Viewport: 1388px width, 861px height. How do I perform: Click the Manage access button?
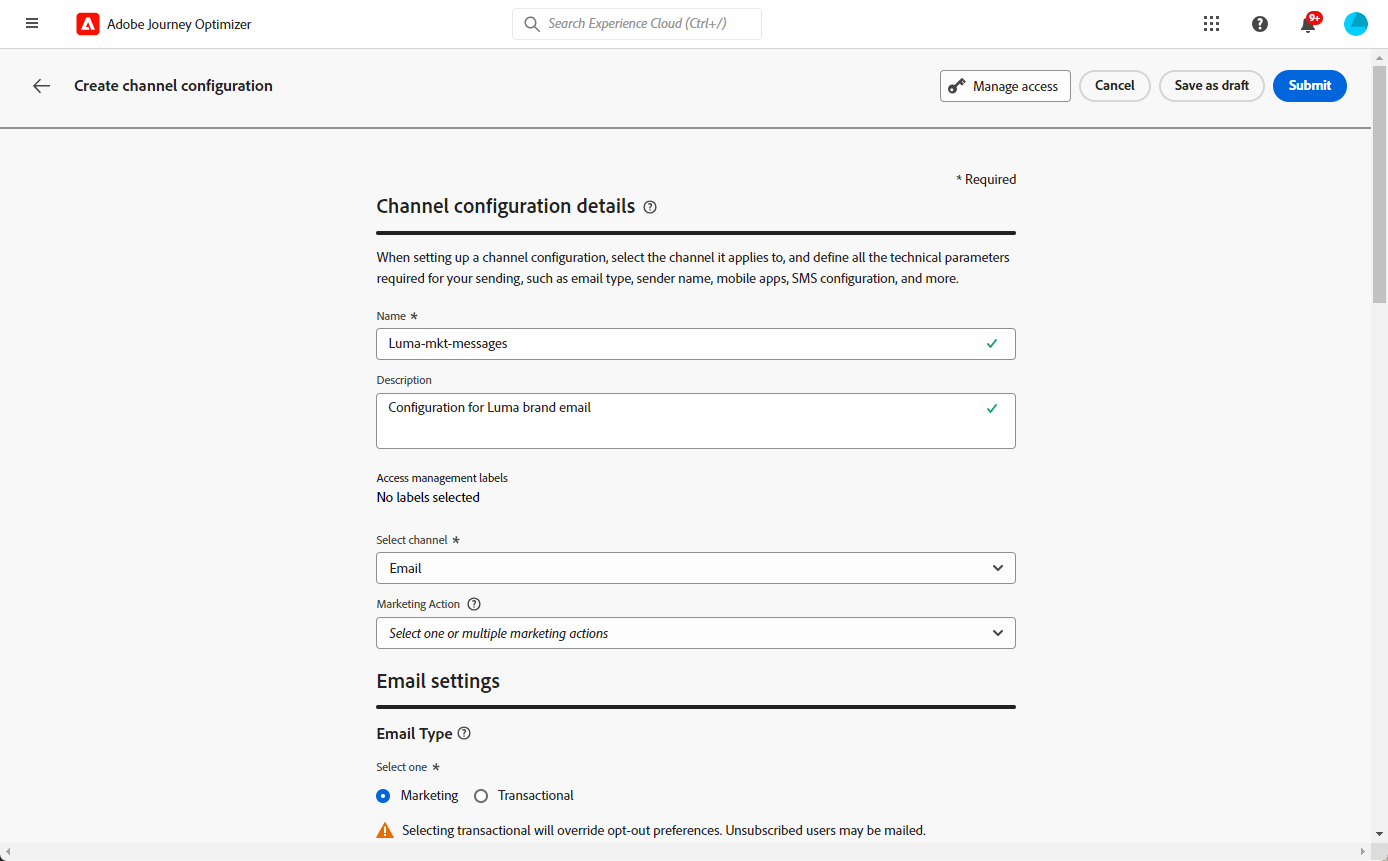point(1005,86)
